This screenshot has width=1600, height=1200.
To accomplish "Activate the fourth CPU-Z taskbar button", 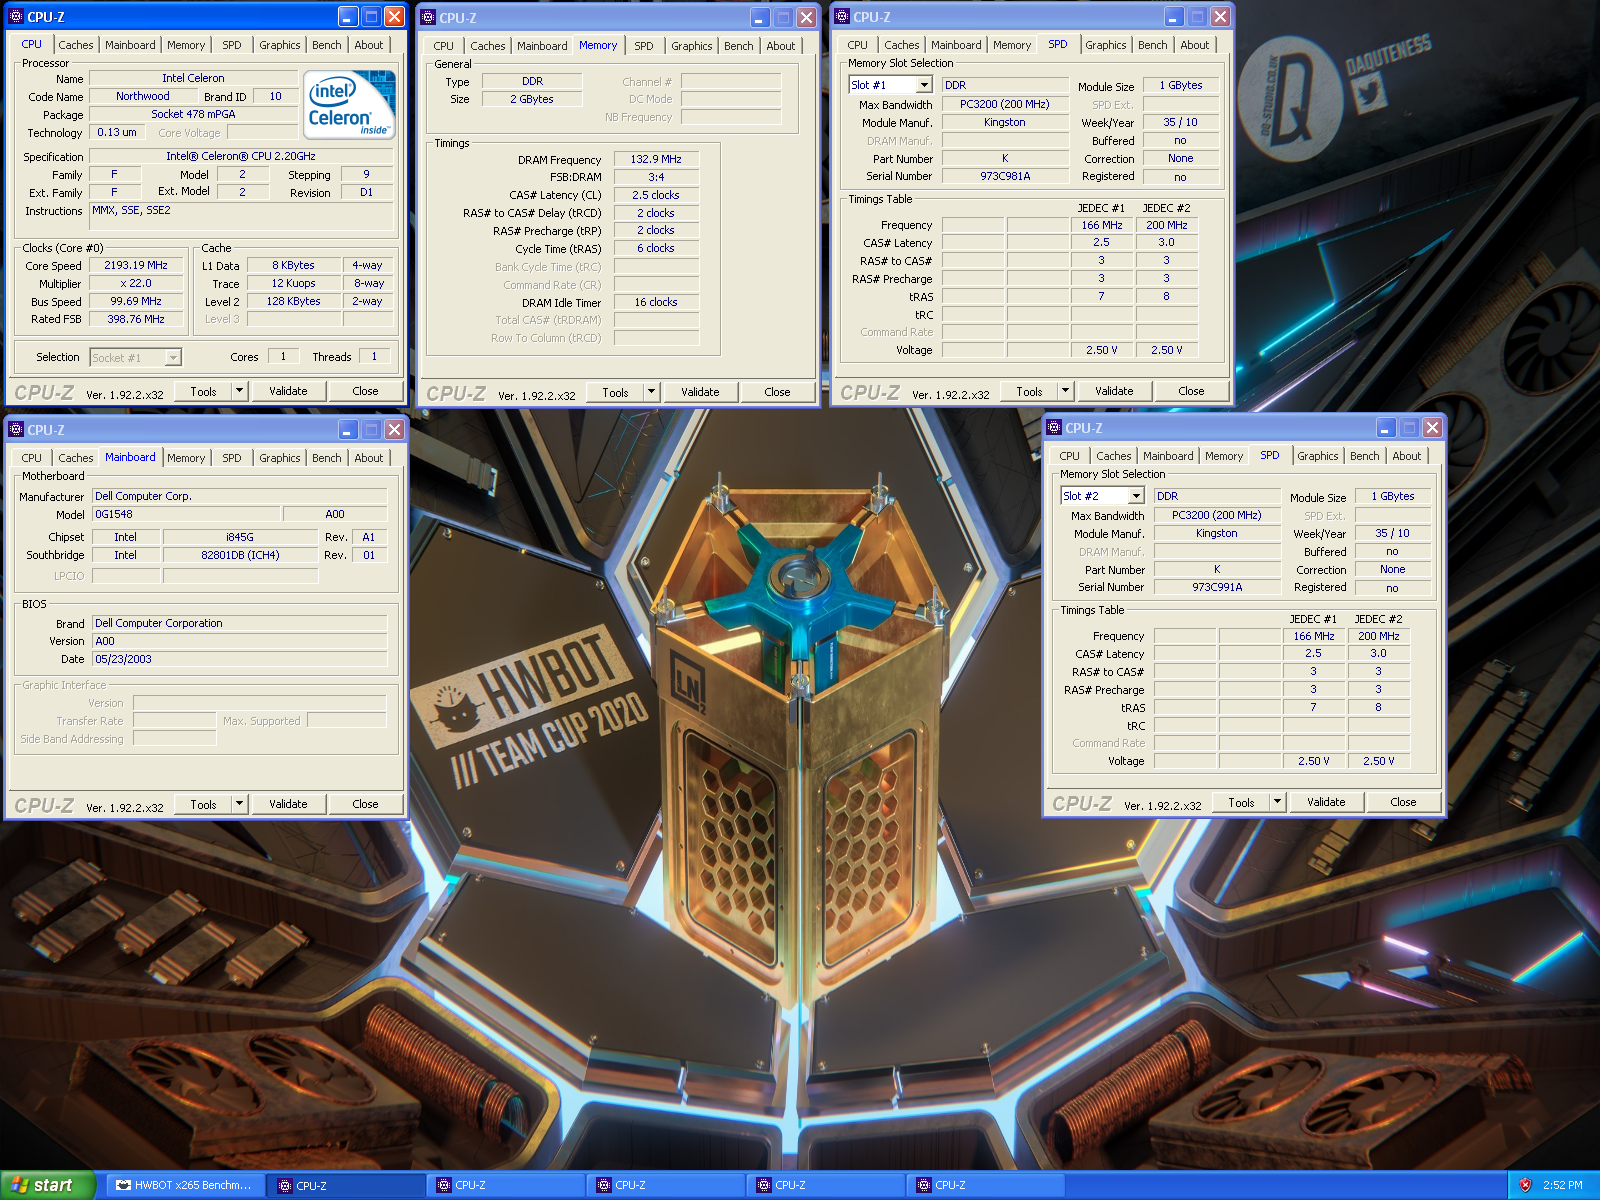I will (x=826, y=1185).
